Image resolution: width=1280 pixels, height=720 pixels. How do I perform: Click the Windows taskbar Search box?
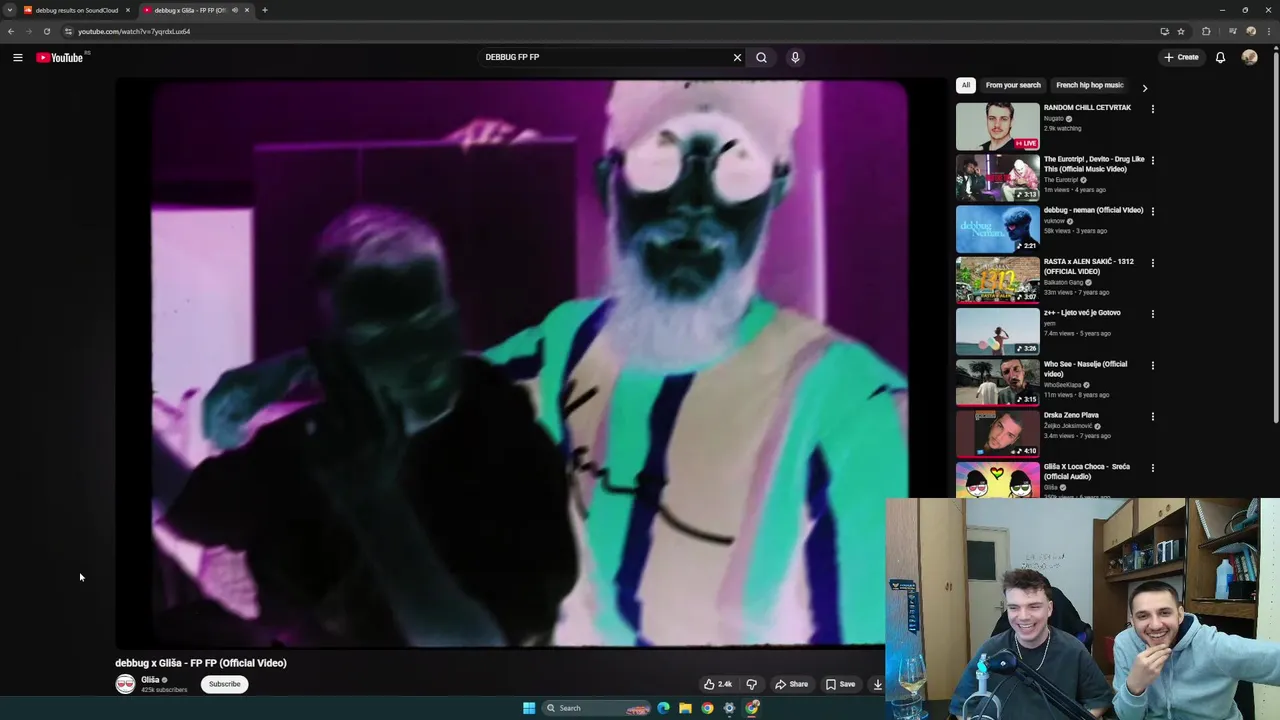tap(597, 708)
